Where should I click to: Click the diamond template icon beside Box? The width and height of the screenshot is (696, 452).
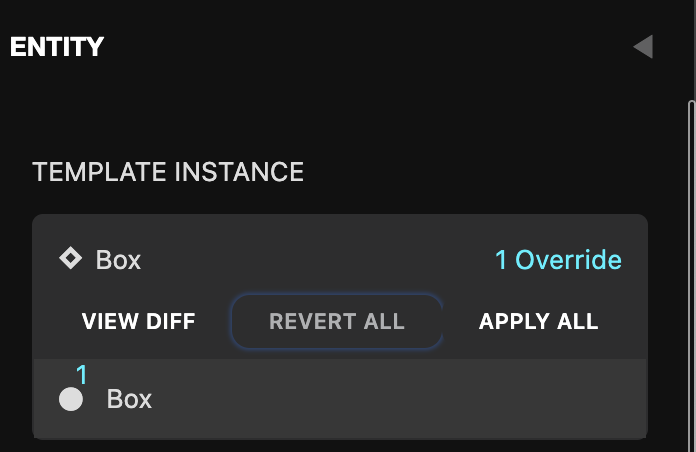[x=70, y=259]
